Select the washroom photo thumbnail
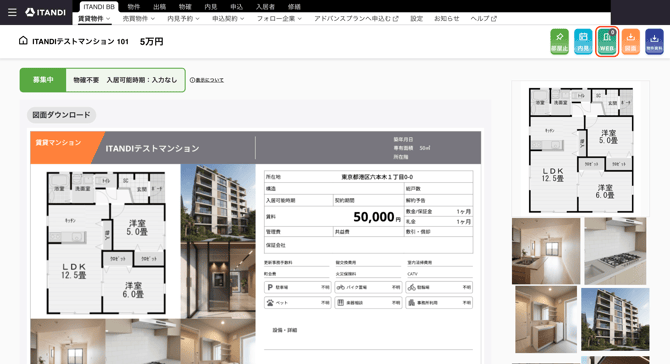Screen dimensions: 670x364 tap(546, 320)
